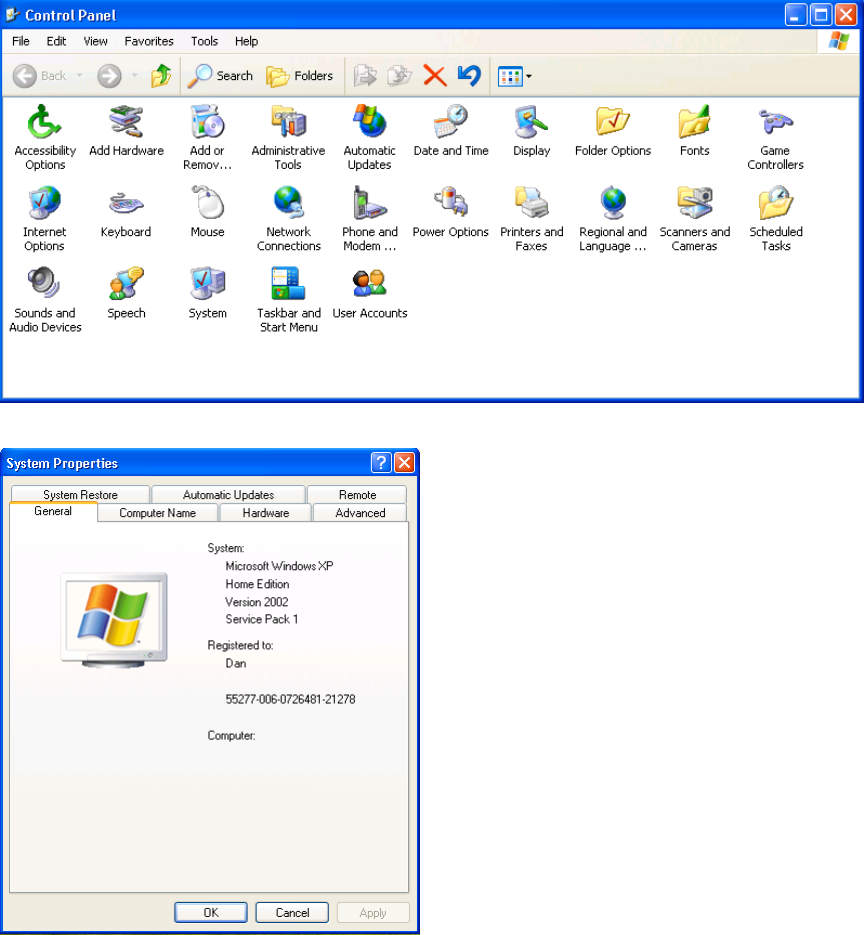Switch to the Automatic Updates tab

point(228,494)
